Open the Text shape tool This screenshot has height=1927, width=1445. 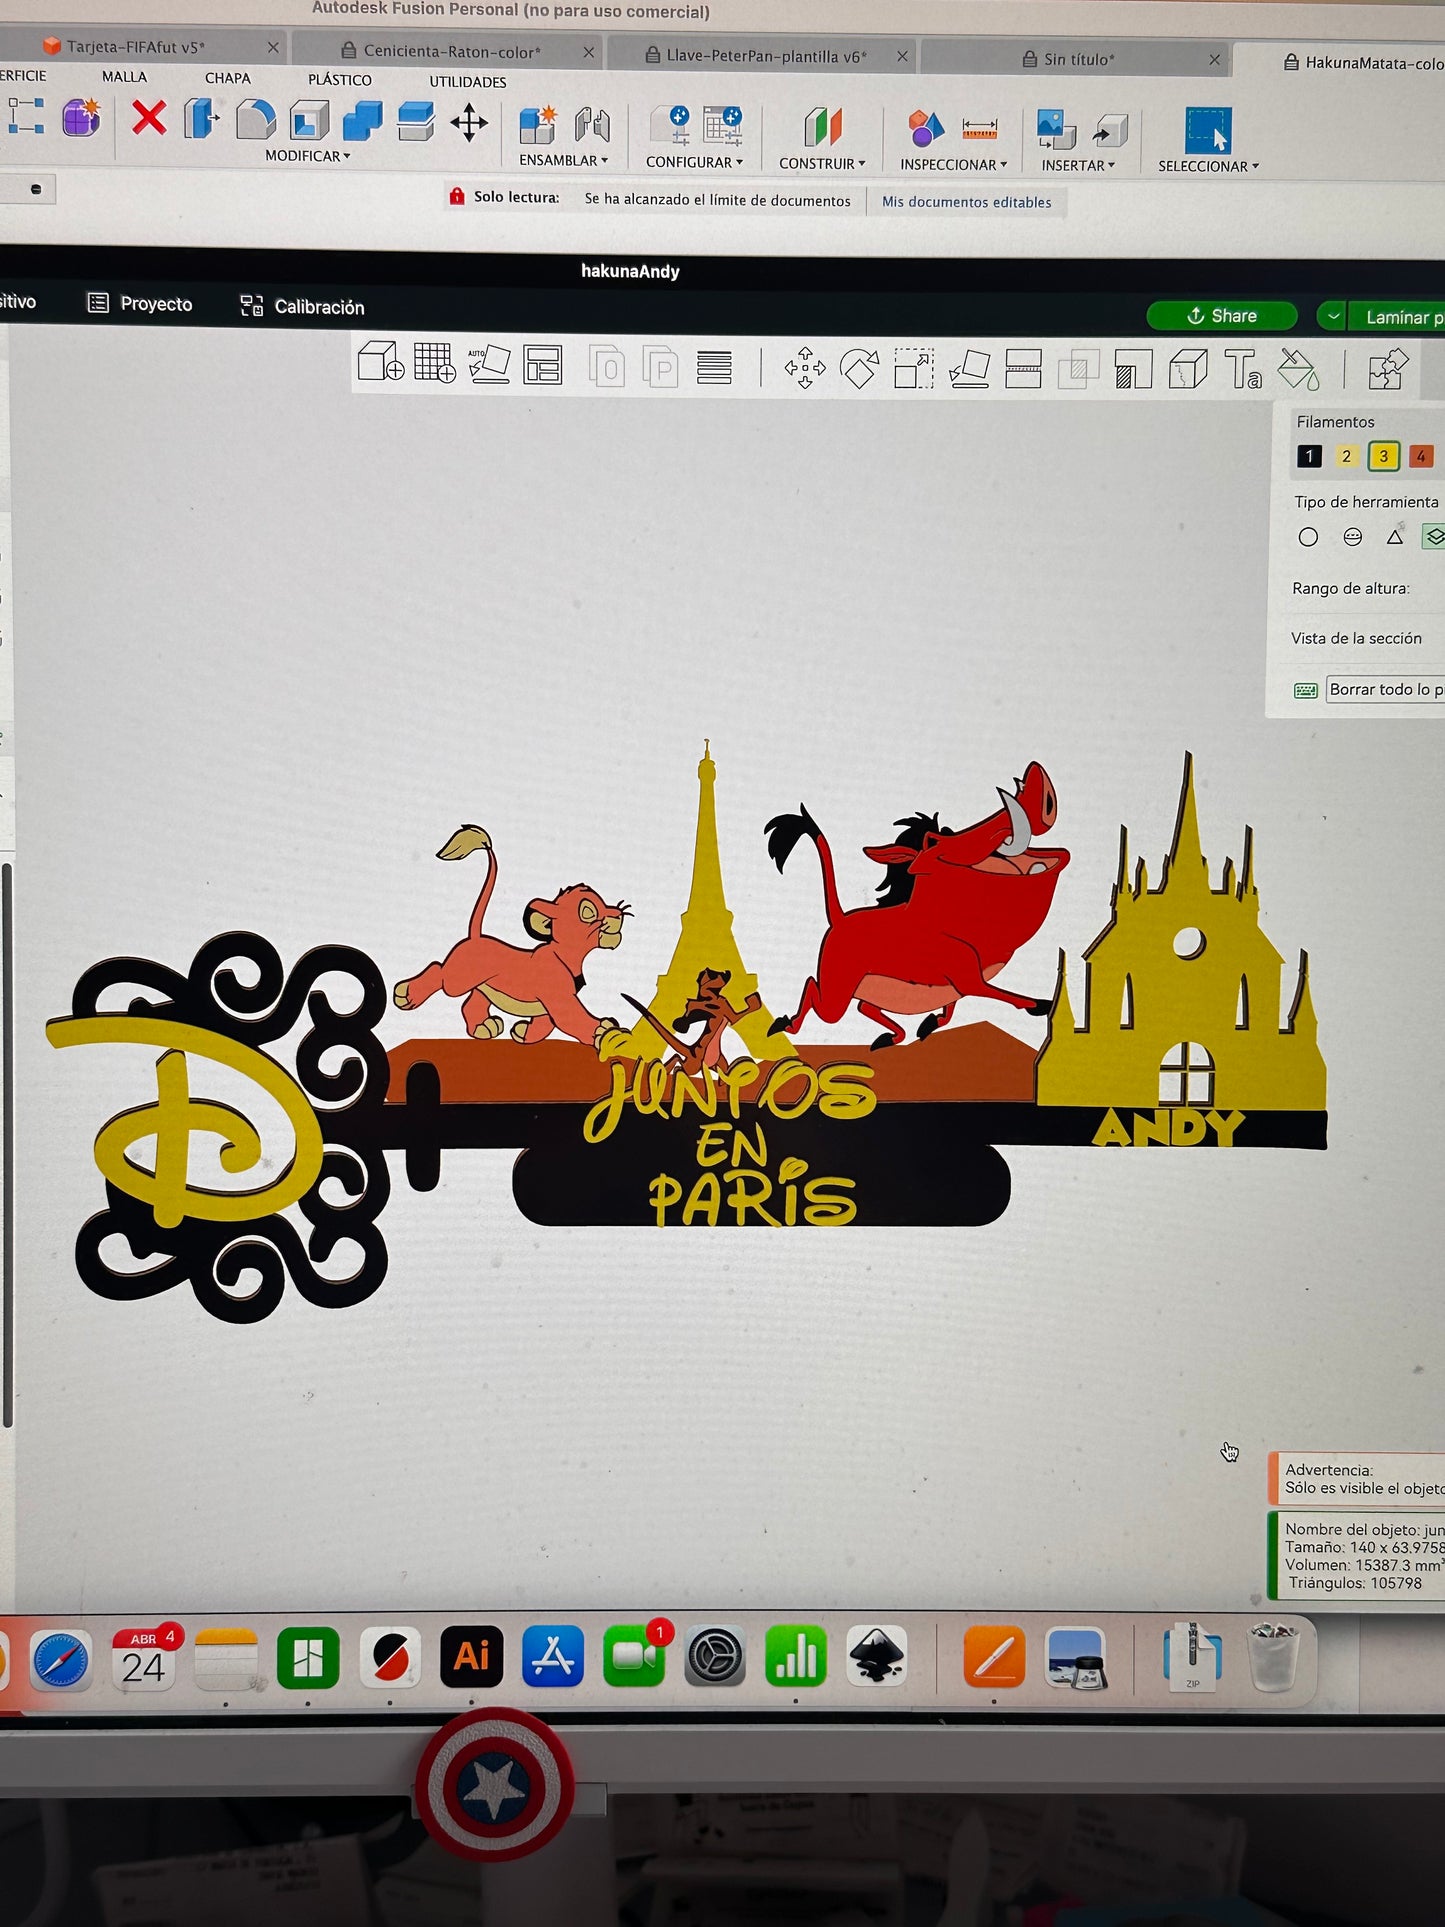pos(1243,370)
